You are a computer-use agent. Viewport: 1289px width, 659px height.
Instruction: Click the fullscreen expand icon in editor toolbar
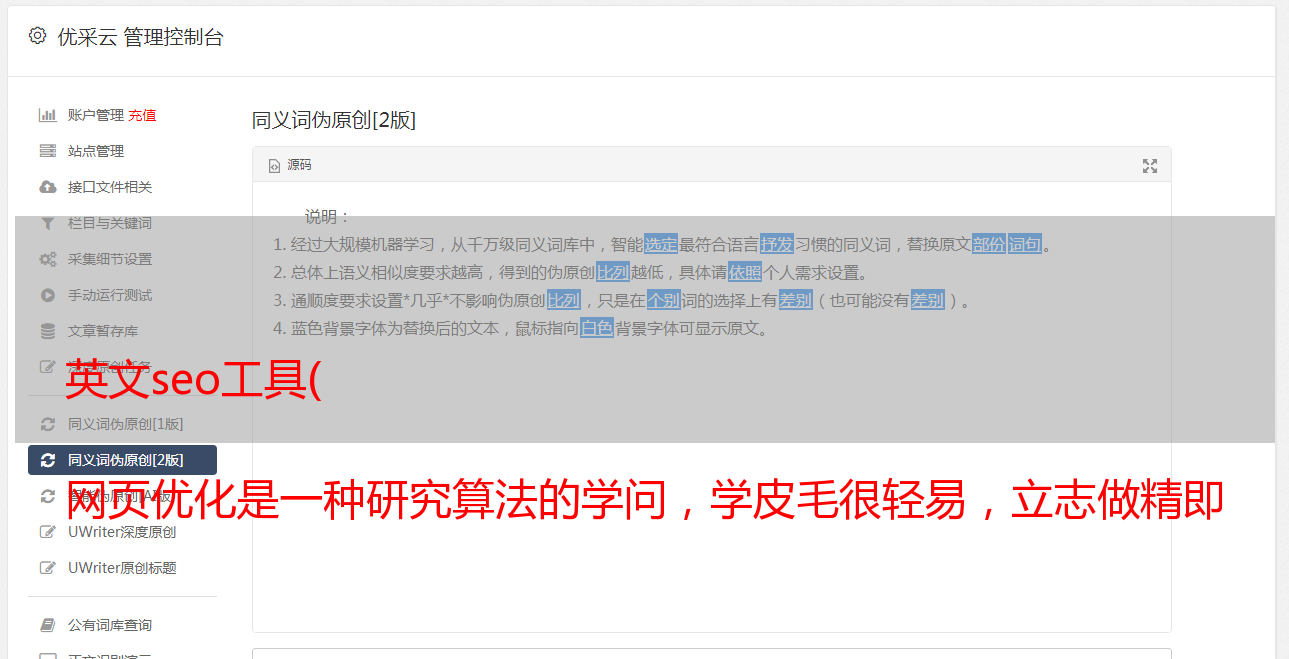click(1150, 166)
